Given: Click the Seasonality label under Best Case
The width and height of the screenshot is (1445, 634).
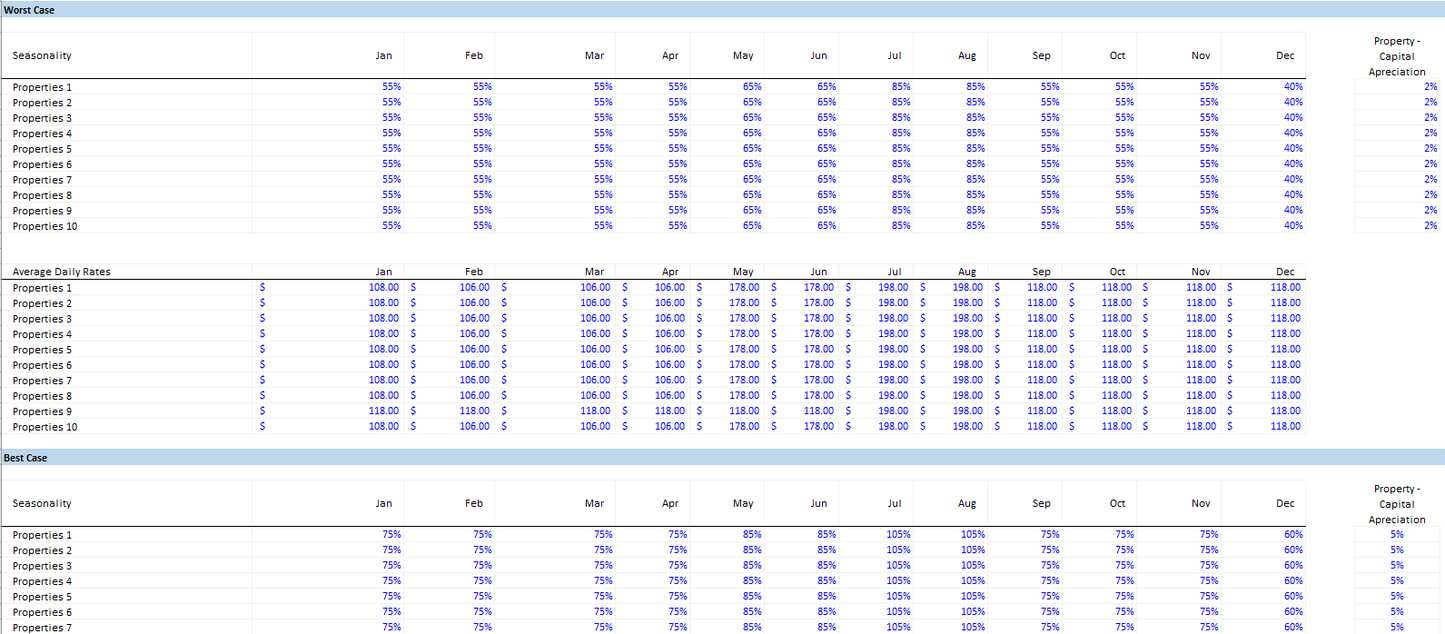Looking at the screenshot, I should coord(42,504).
